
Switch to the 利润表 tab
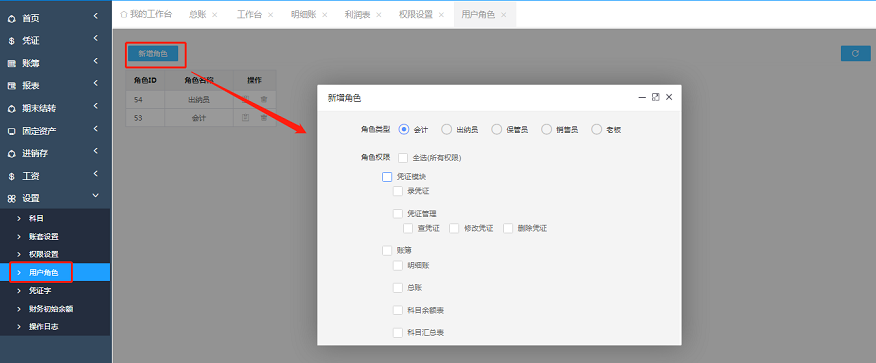pos(358,15)
